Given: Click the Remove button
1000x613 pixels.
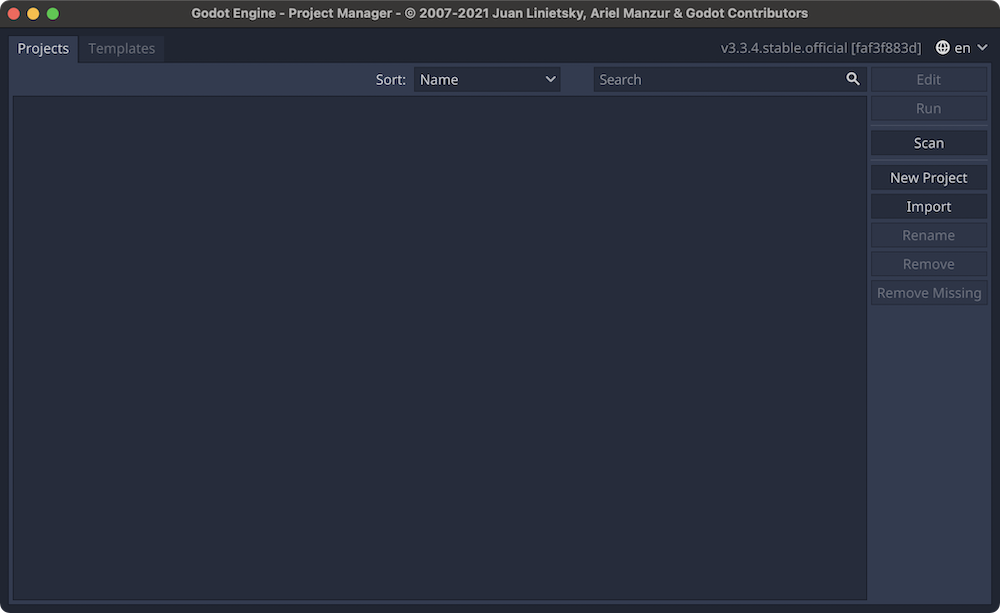Looking at the screenshot, I should click(x=929, y=264).
